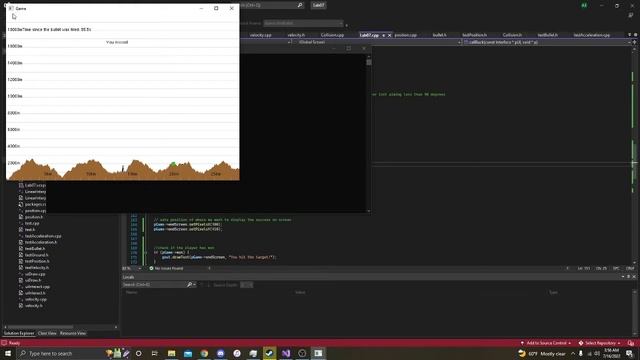Select uiDraw.h in Solution Explorer
The width and height of the screenshot is (640, 360).
tap(33, 280)
